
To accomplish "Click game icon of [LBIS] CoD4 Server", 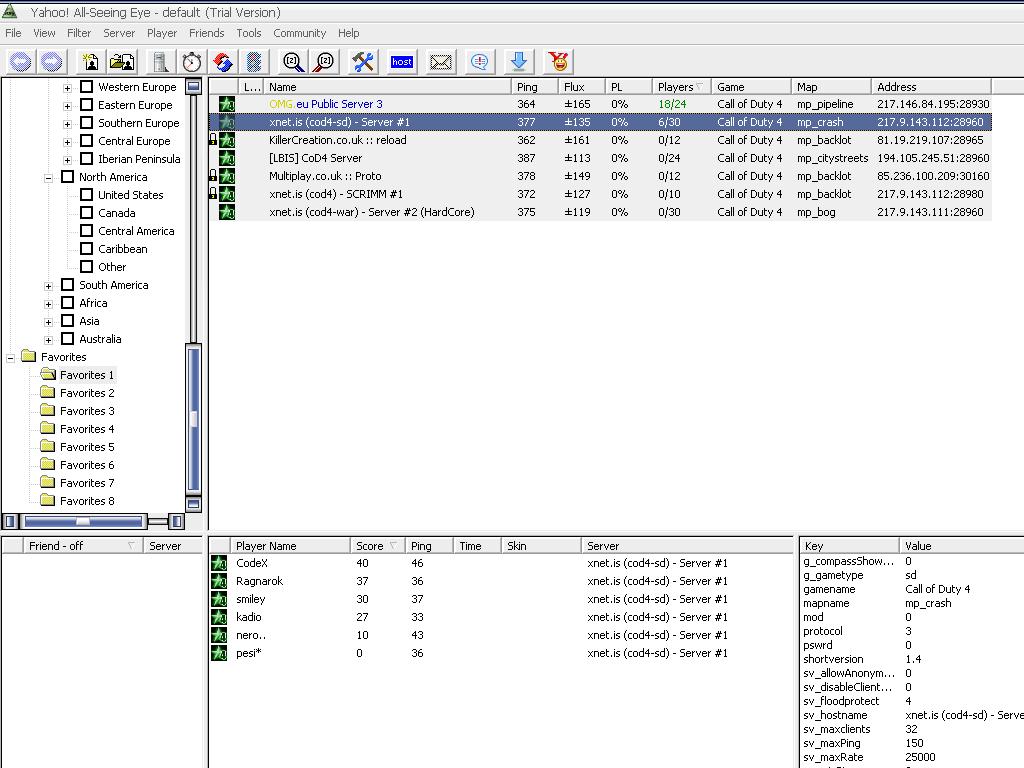I will tap(227, 158).
